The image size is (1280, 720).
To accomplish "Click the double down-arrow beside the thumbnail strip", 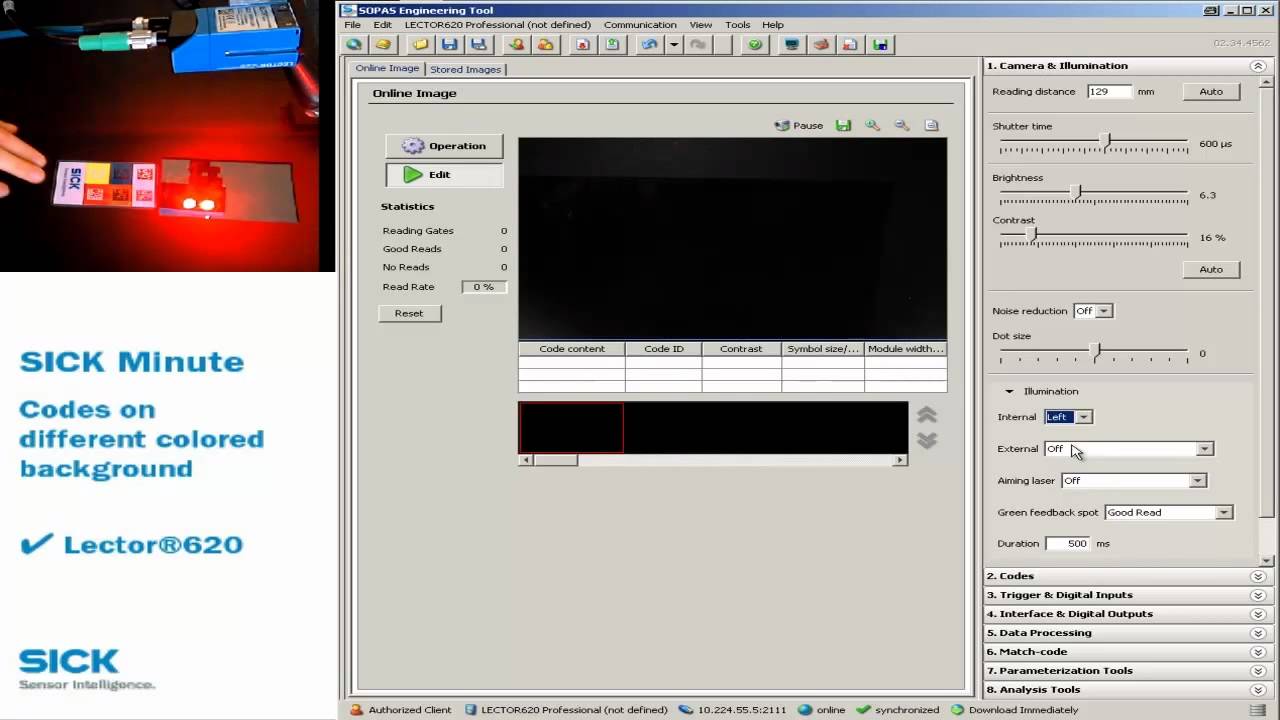I will coord(927,440).
